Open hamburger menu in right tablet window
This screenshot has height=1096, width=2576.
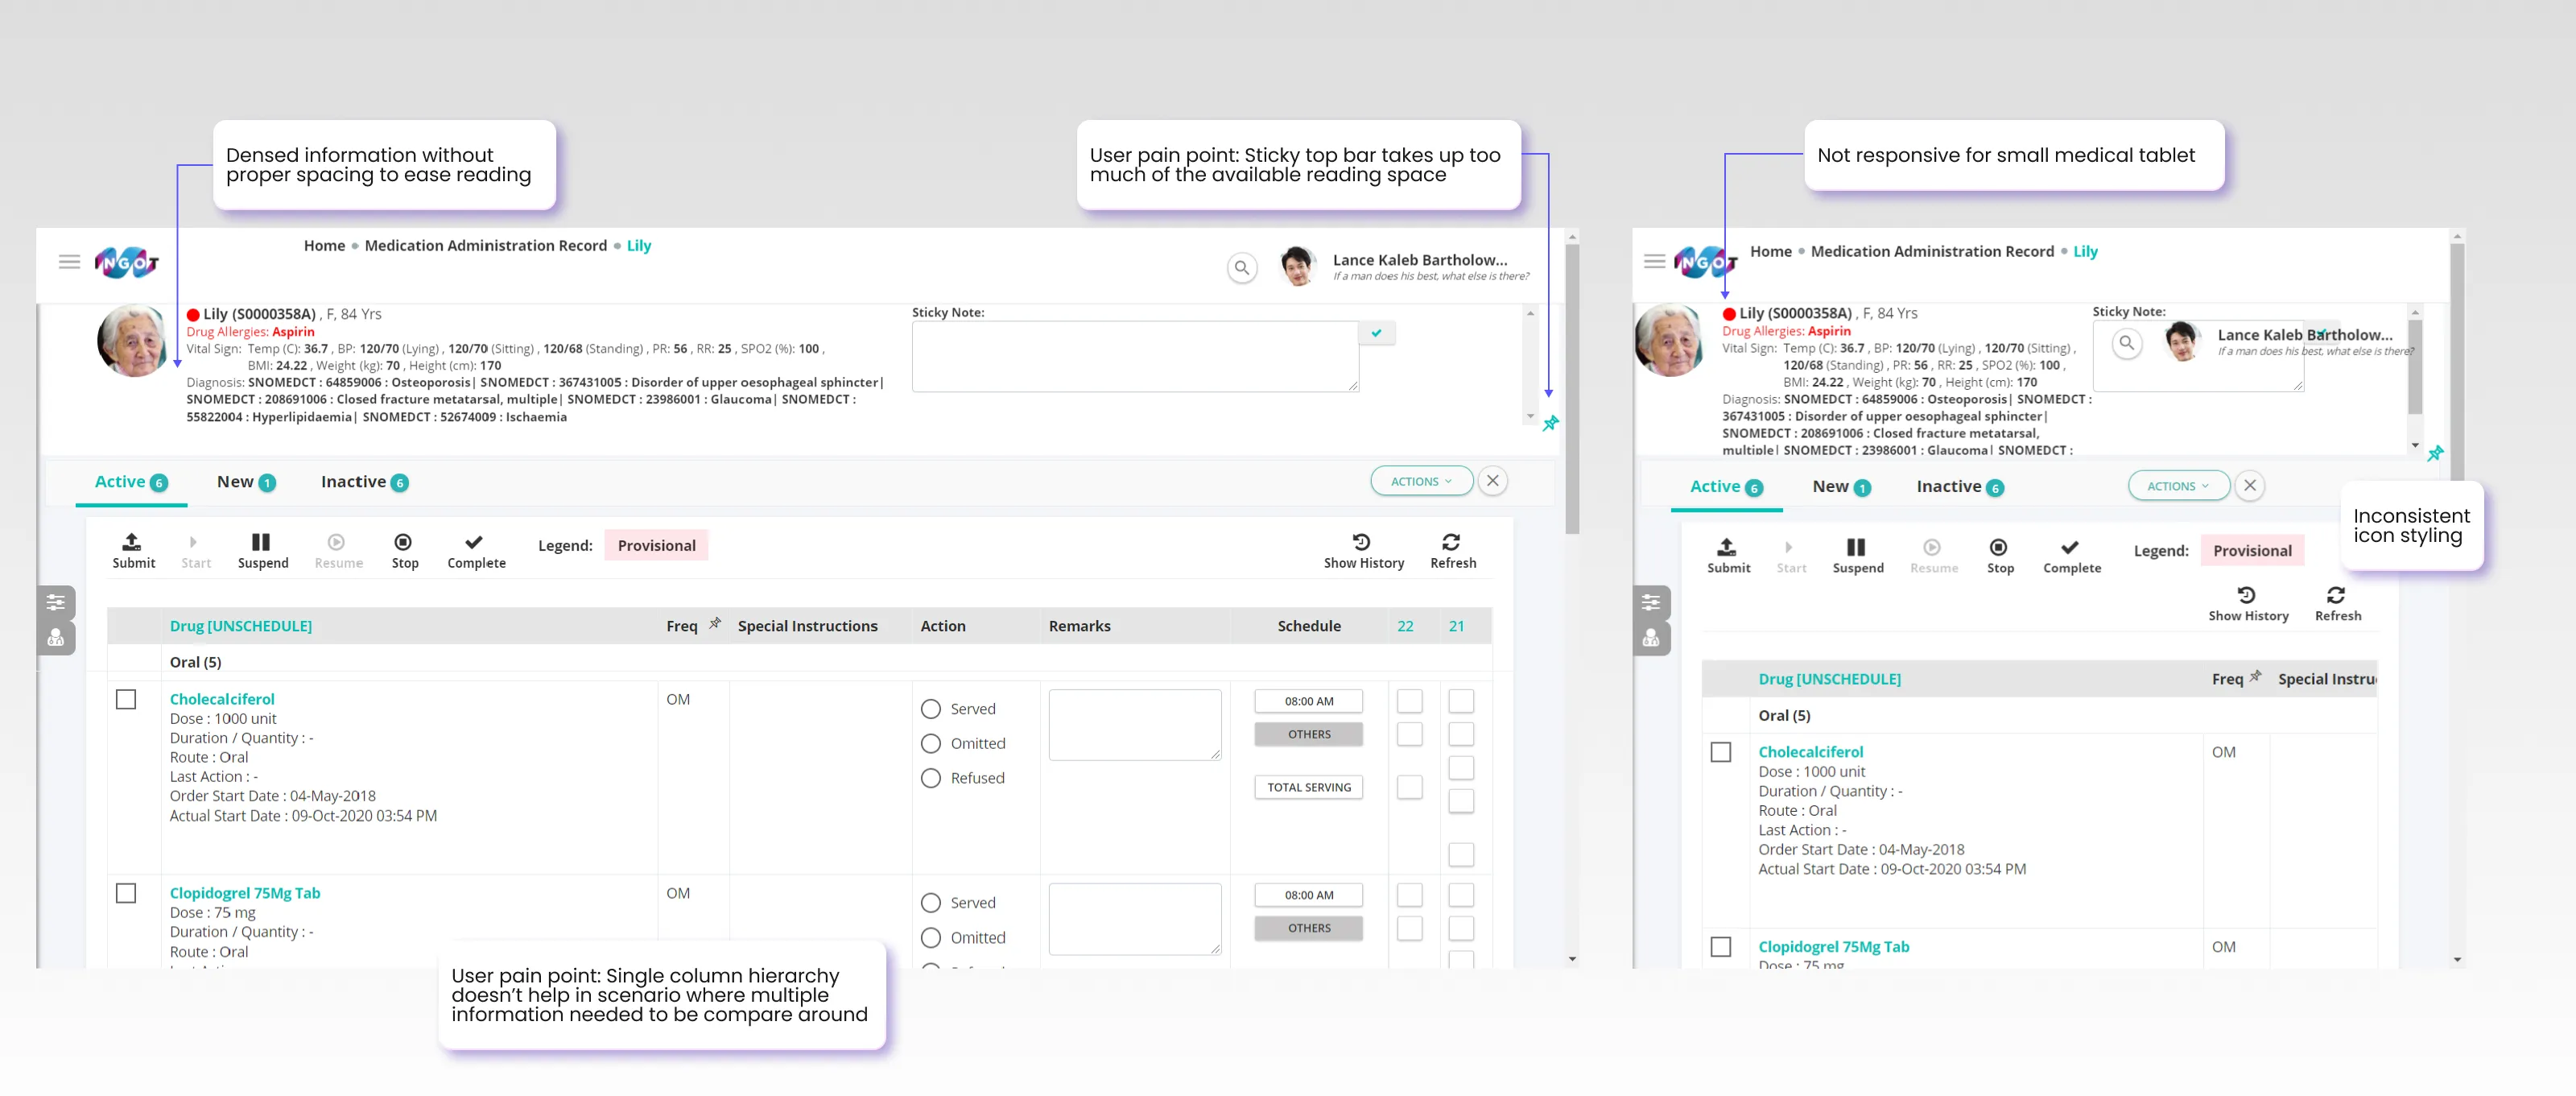tap(1654, 261)
